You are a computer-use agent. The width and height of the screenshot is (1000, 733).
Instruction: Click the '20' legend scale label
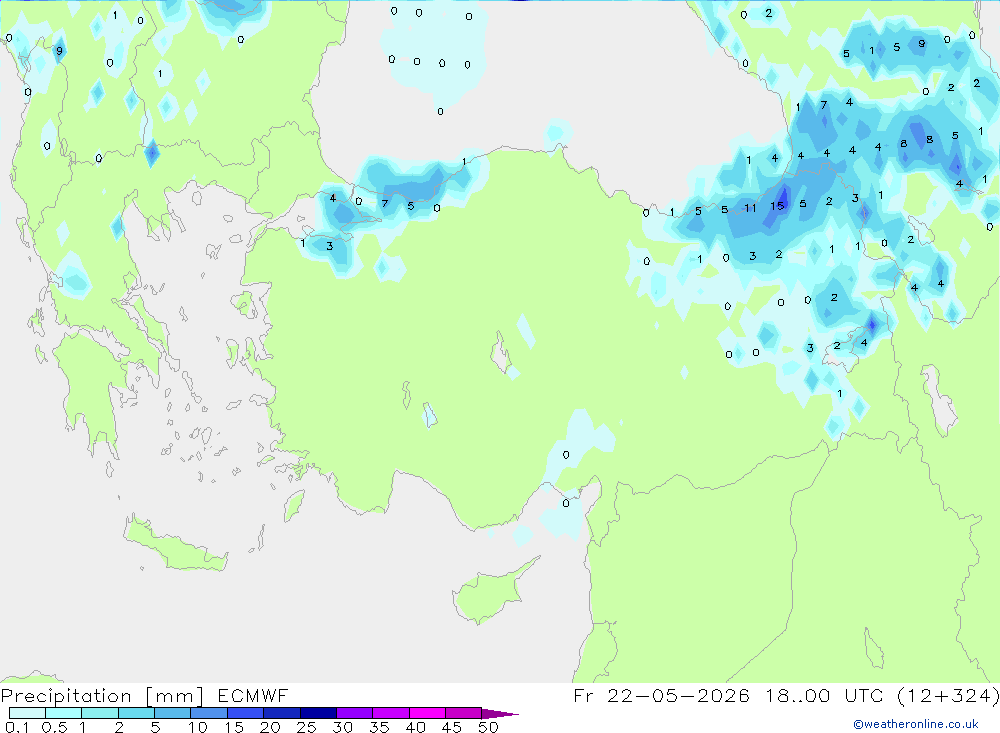tap(270, 727)
